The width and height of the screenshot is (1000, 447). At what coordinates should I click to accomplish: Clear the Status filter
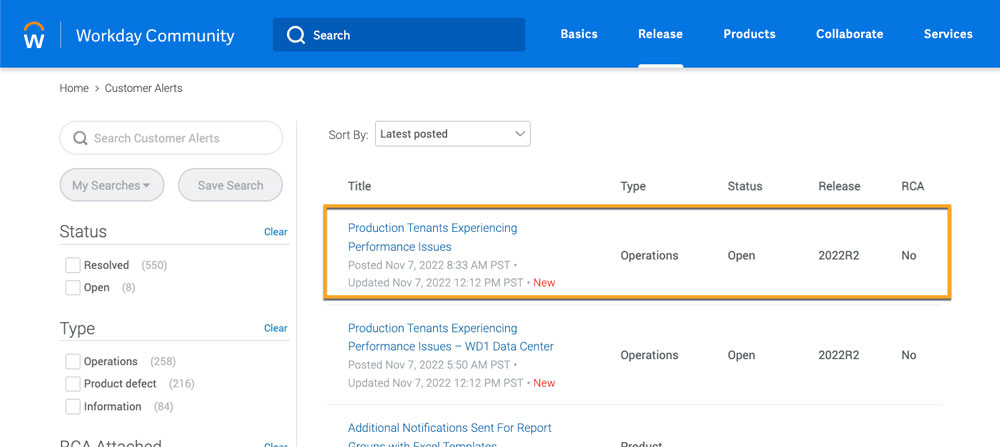(276, 232)
